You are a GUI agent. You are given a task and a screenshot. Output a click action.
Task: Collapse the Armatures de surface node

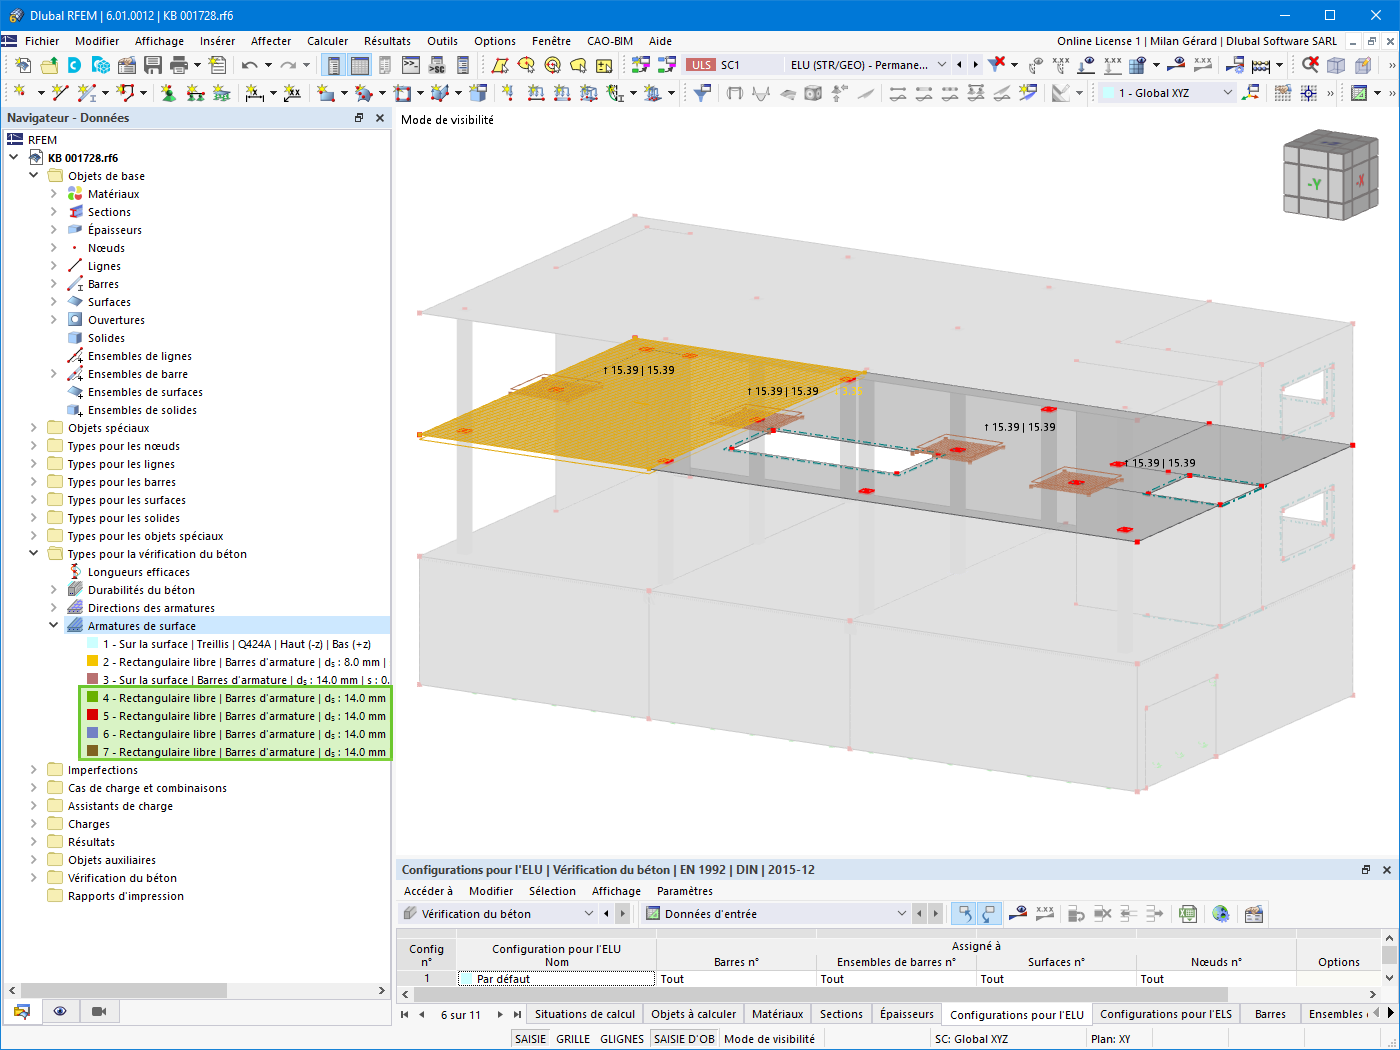pos(53,625)
